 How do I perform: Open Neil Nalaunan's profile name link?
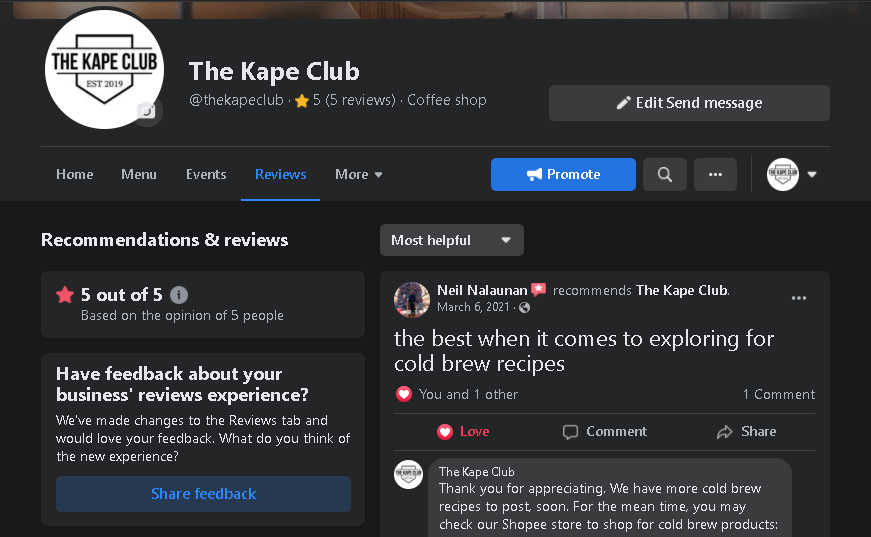point(482,290)
